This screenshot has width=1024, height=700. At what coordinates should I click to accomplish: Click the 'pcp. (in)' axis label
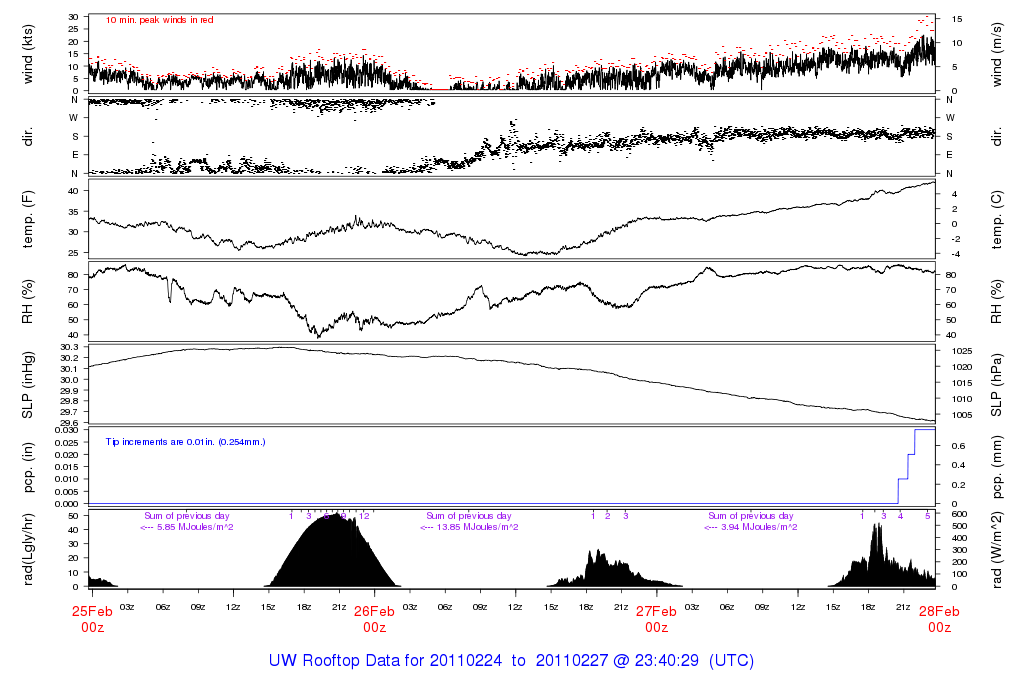(x=27, y=468)
